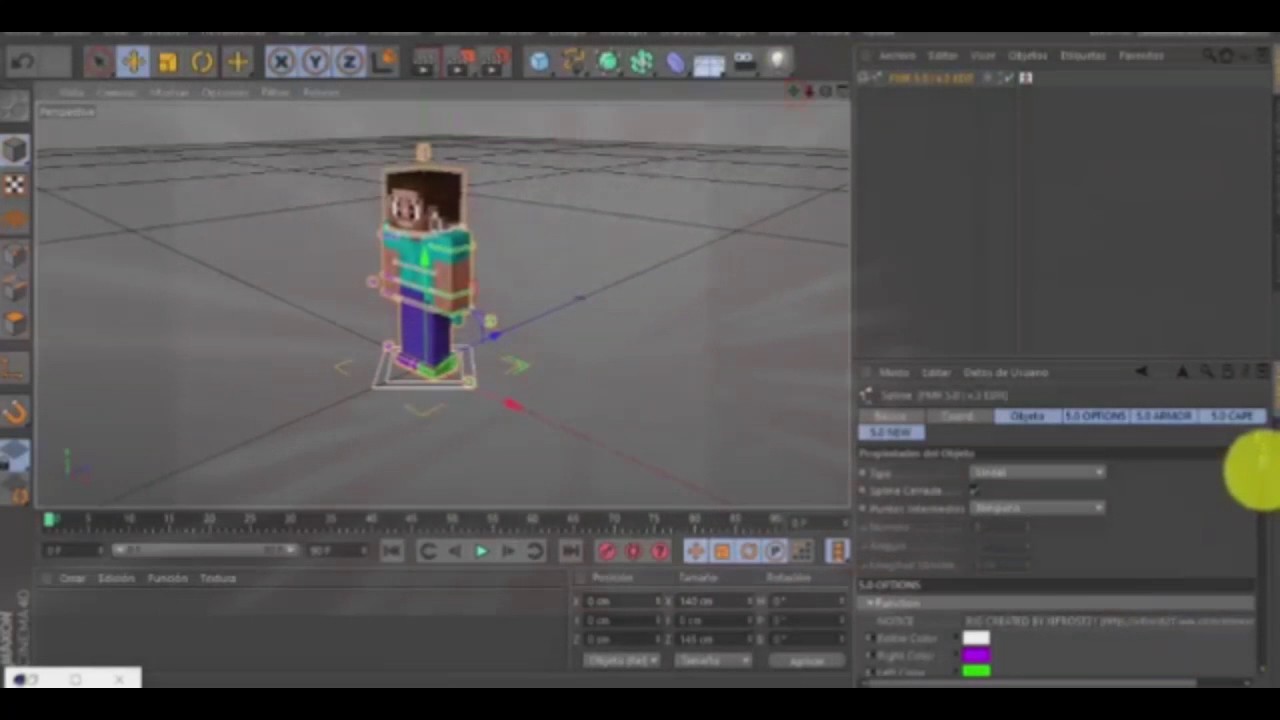
Task: Open the green Array modeling icon
Action: (641, 62)
